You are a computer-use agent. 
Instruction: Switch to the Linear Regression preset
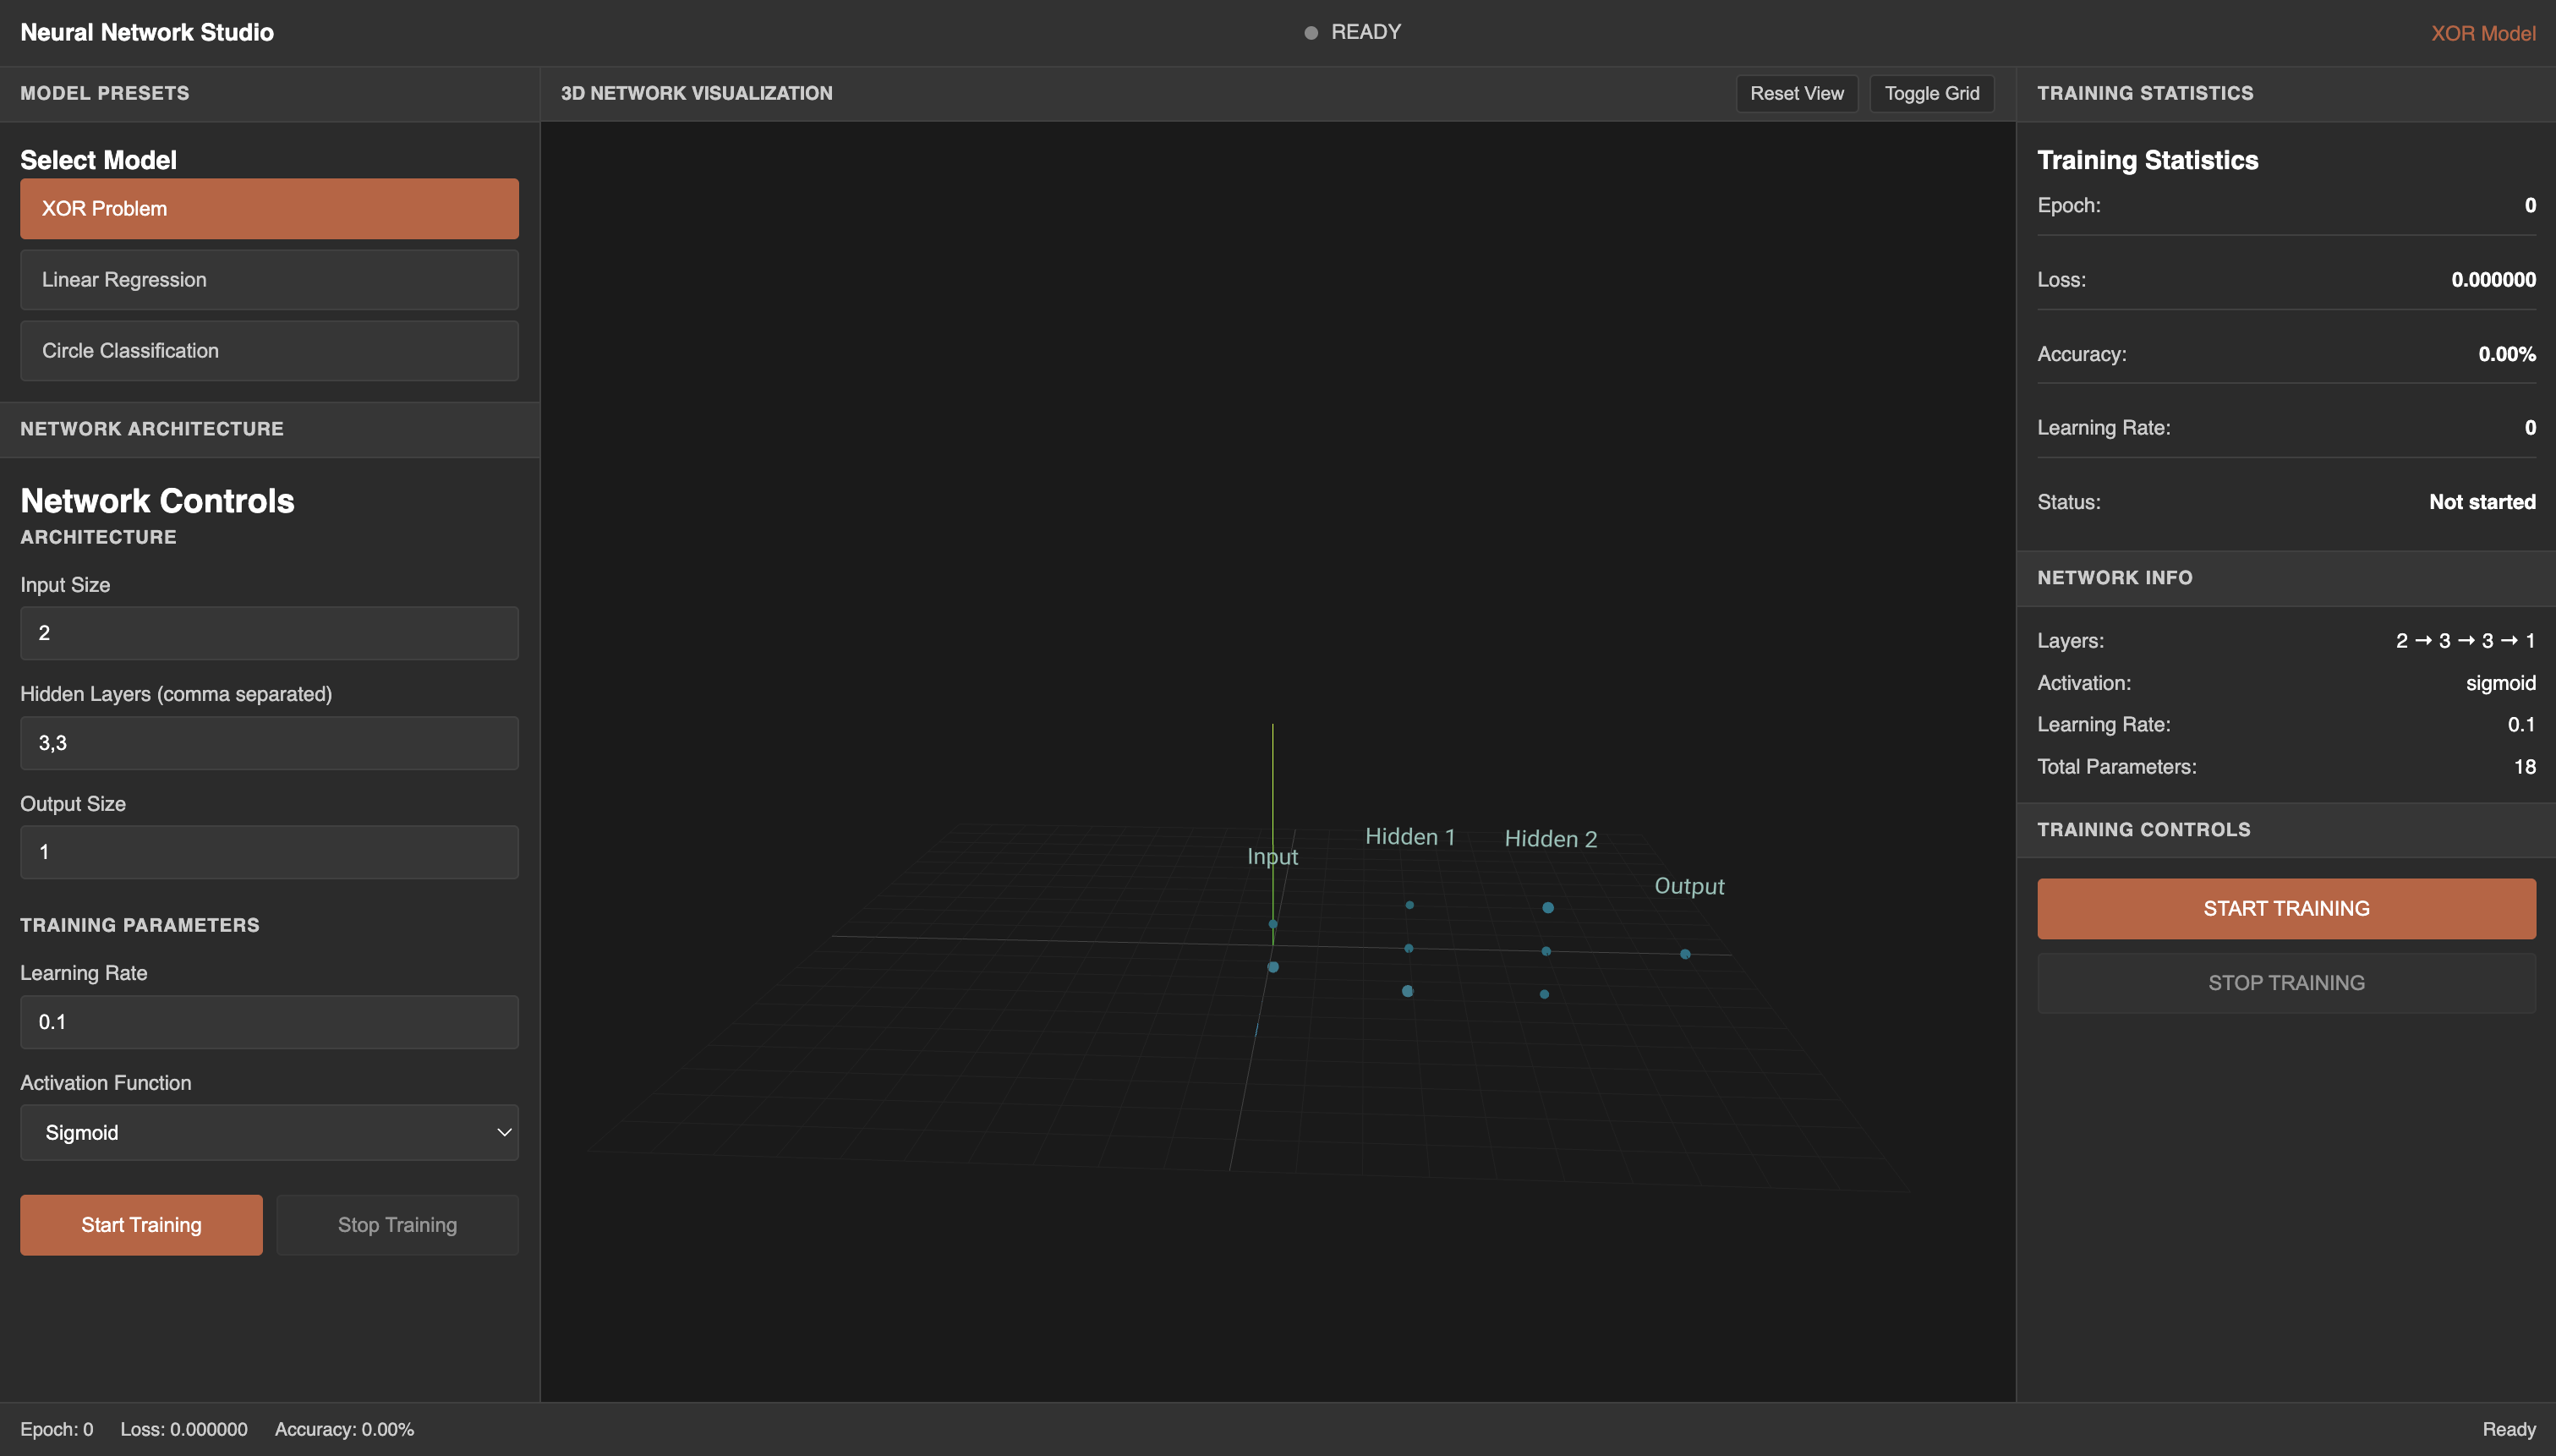click(x=268, y=279)
